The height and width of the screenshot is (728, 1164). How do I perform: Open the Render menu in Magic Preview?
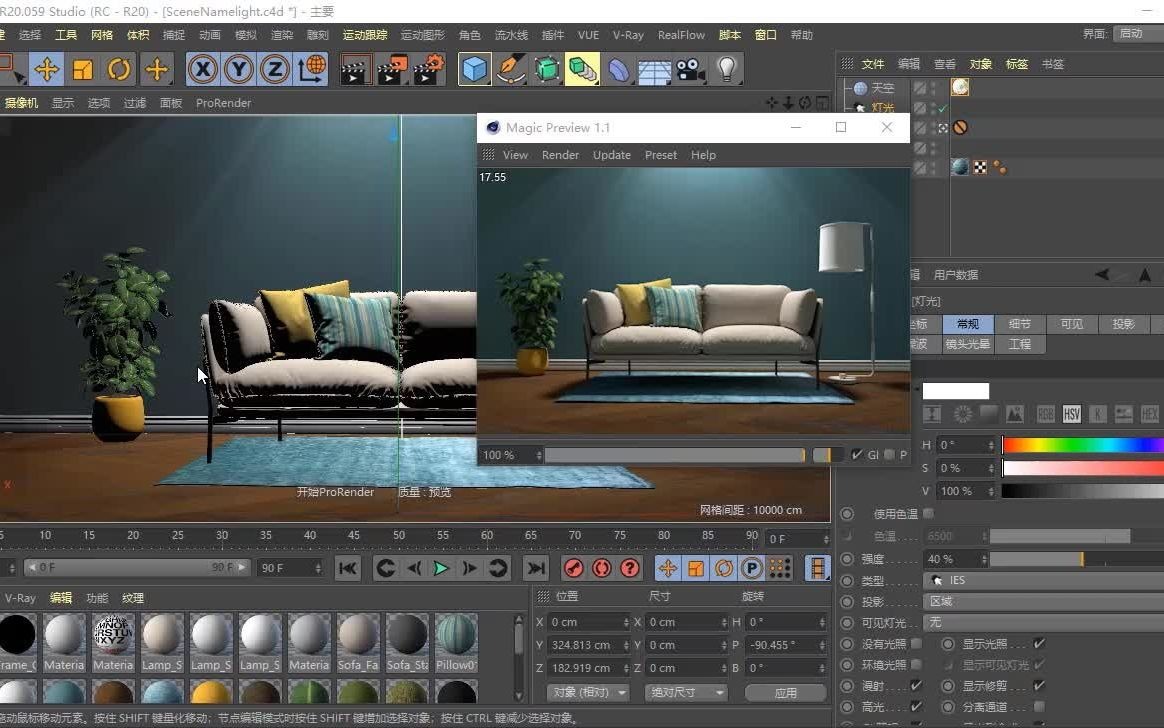[560, 155]
